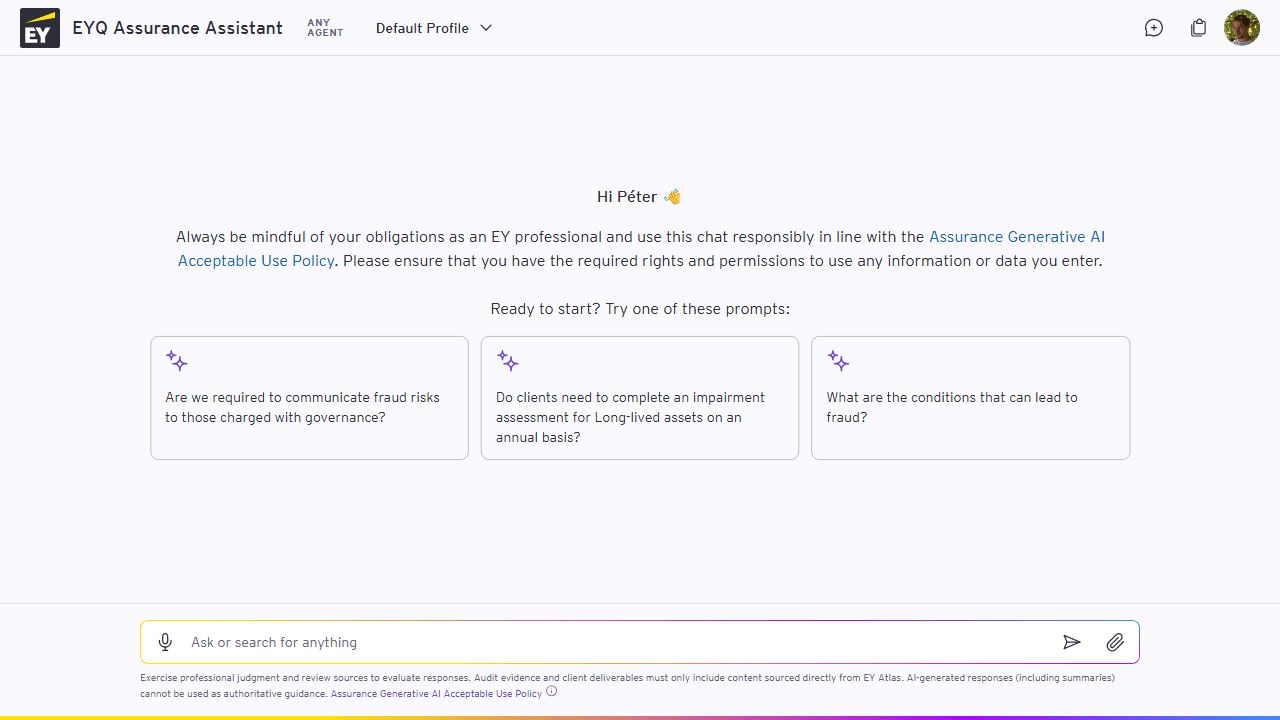Image resolution: width=1280 pixels, height=720 pixels.
Task: Choose the impairment assessment for Long-lived assets prompt
Action: click(x=640, y=398)
